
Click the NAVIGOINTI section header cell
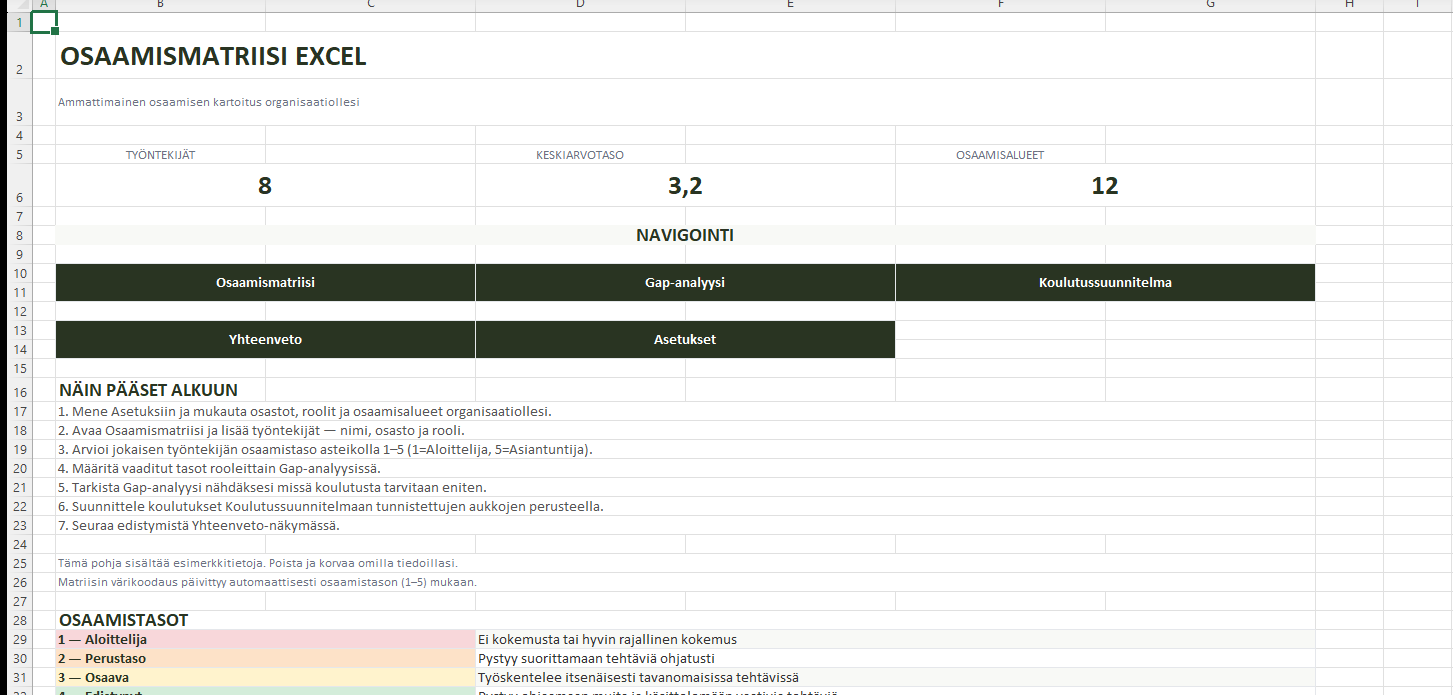(x=685, y=236)
